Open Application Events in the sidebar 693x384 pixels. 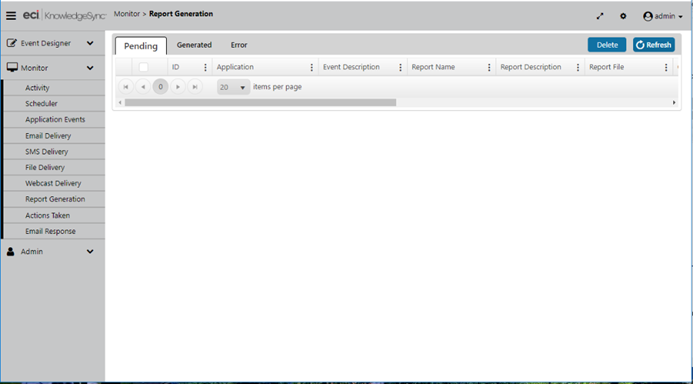[x=54, y=119]
